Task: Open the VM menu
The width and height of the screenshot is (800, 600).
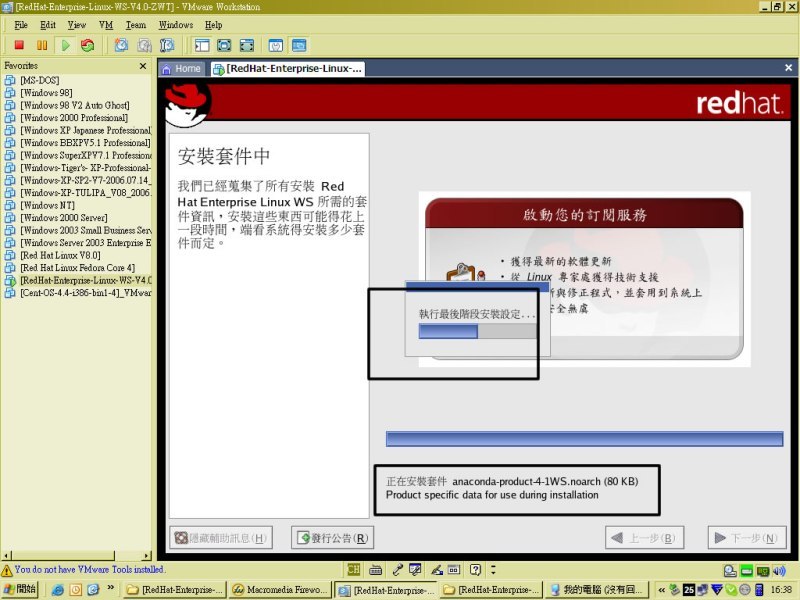Action: [x=106, y=25]
